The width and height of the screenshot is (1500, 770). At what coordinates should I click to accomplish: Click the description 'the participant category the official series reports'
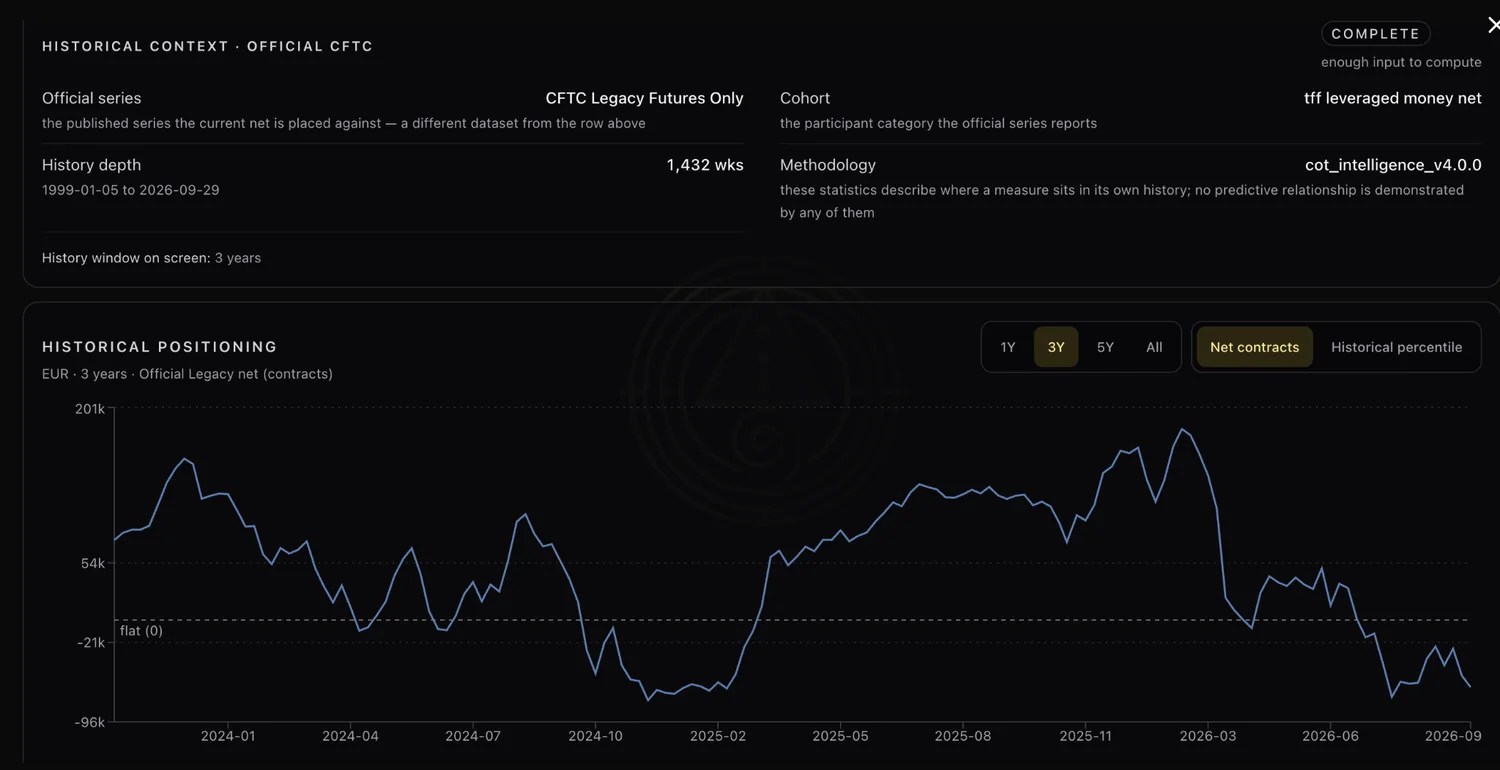pos(939,123)
